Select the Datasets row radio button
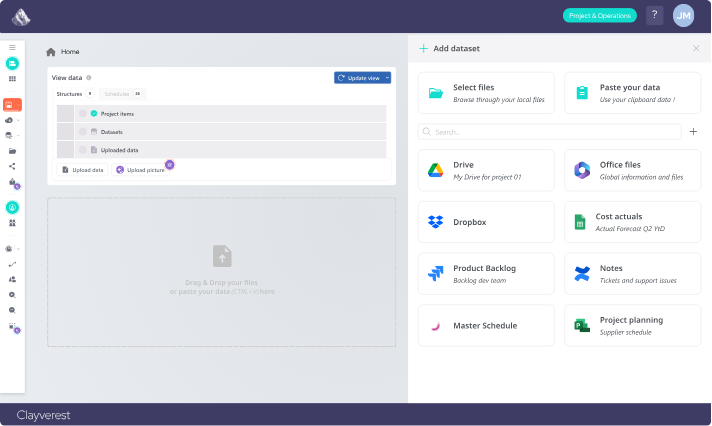This screenshot has height=426, width=712. pos(83,132)
